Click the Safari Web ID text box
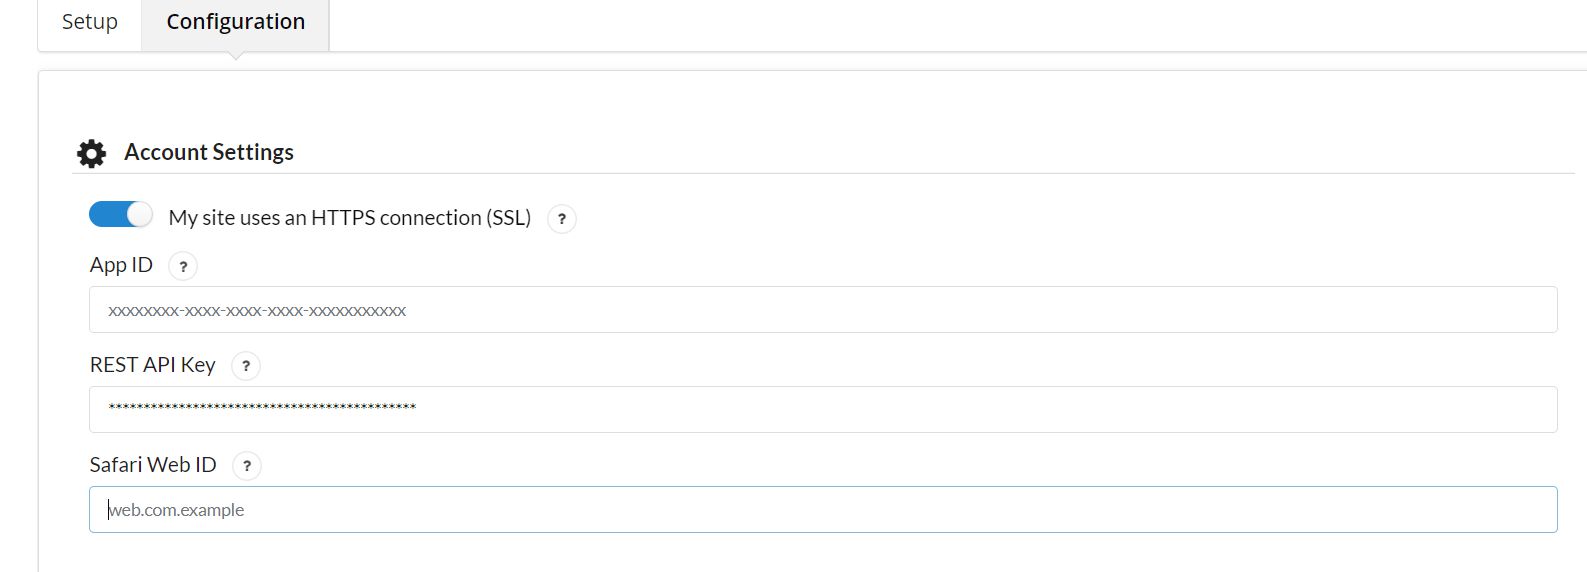 pyautogui.click(x=822, y=510)
